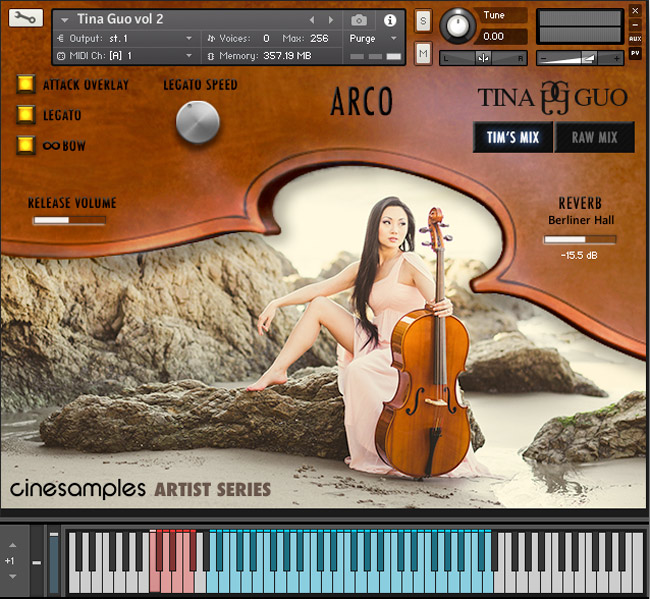The image size is (650, 599).
Task: Select the Tim's Mix tab
Action: point(513,137)
